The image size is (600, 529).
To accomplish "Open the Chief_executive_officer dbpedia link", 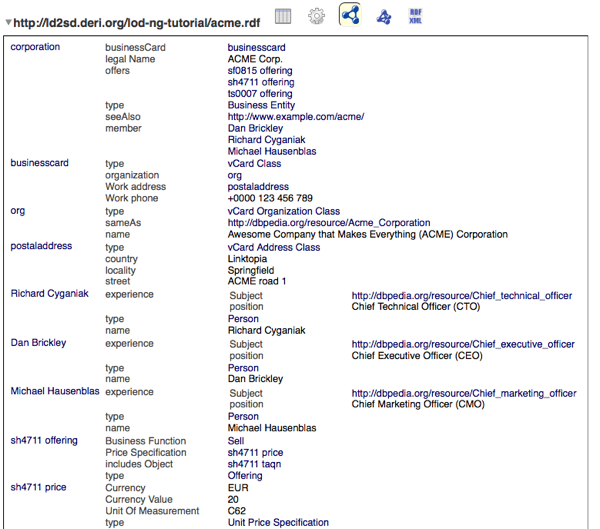I will [x=463, y=344].
